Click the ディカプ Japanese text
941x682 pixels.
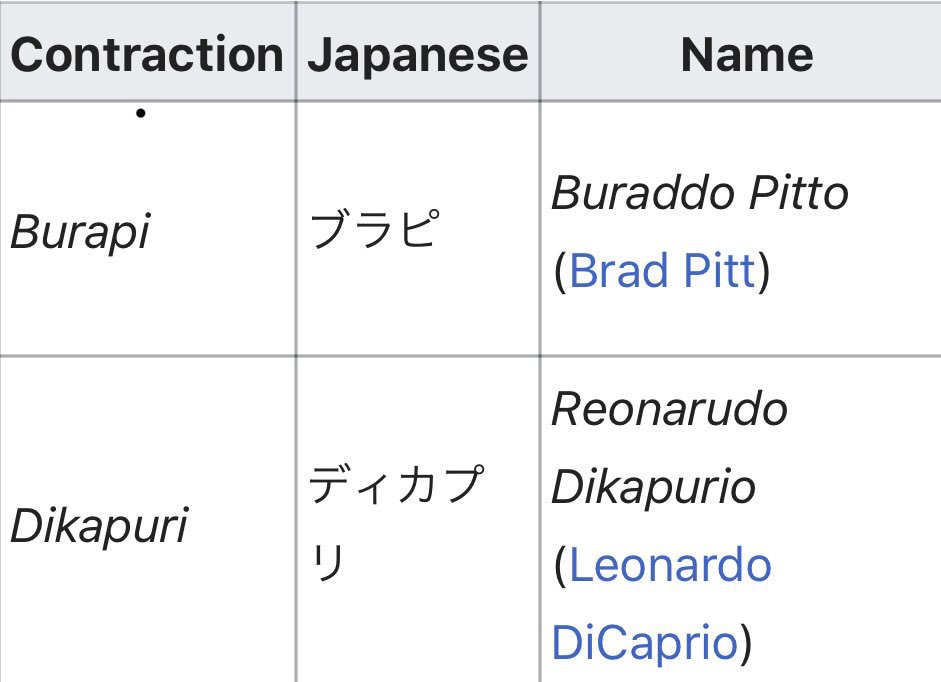pos(396,484)
